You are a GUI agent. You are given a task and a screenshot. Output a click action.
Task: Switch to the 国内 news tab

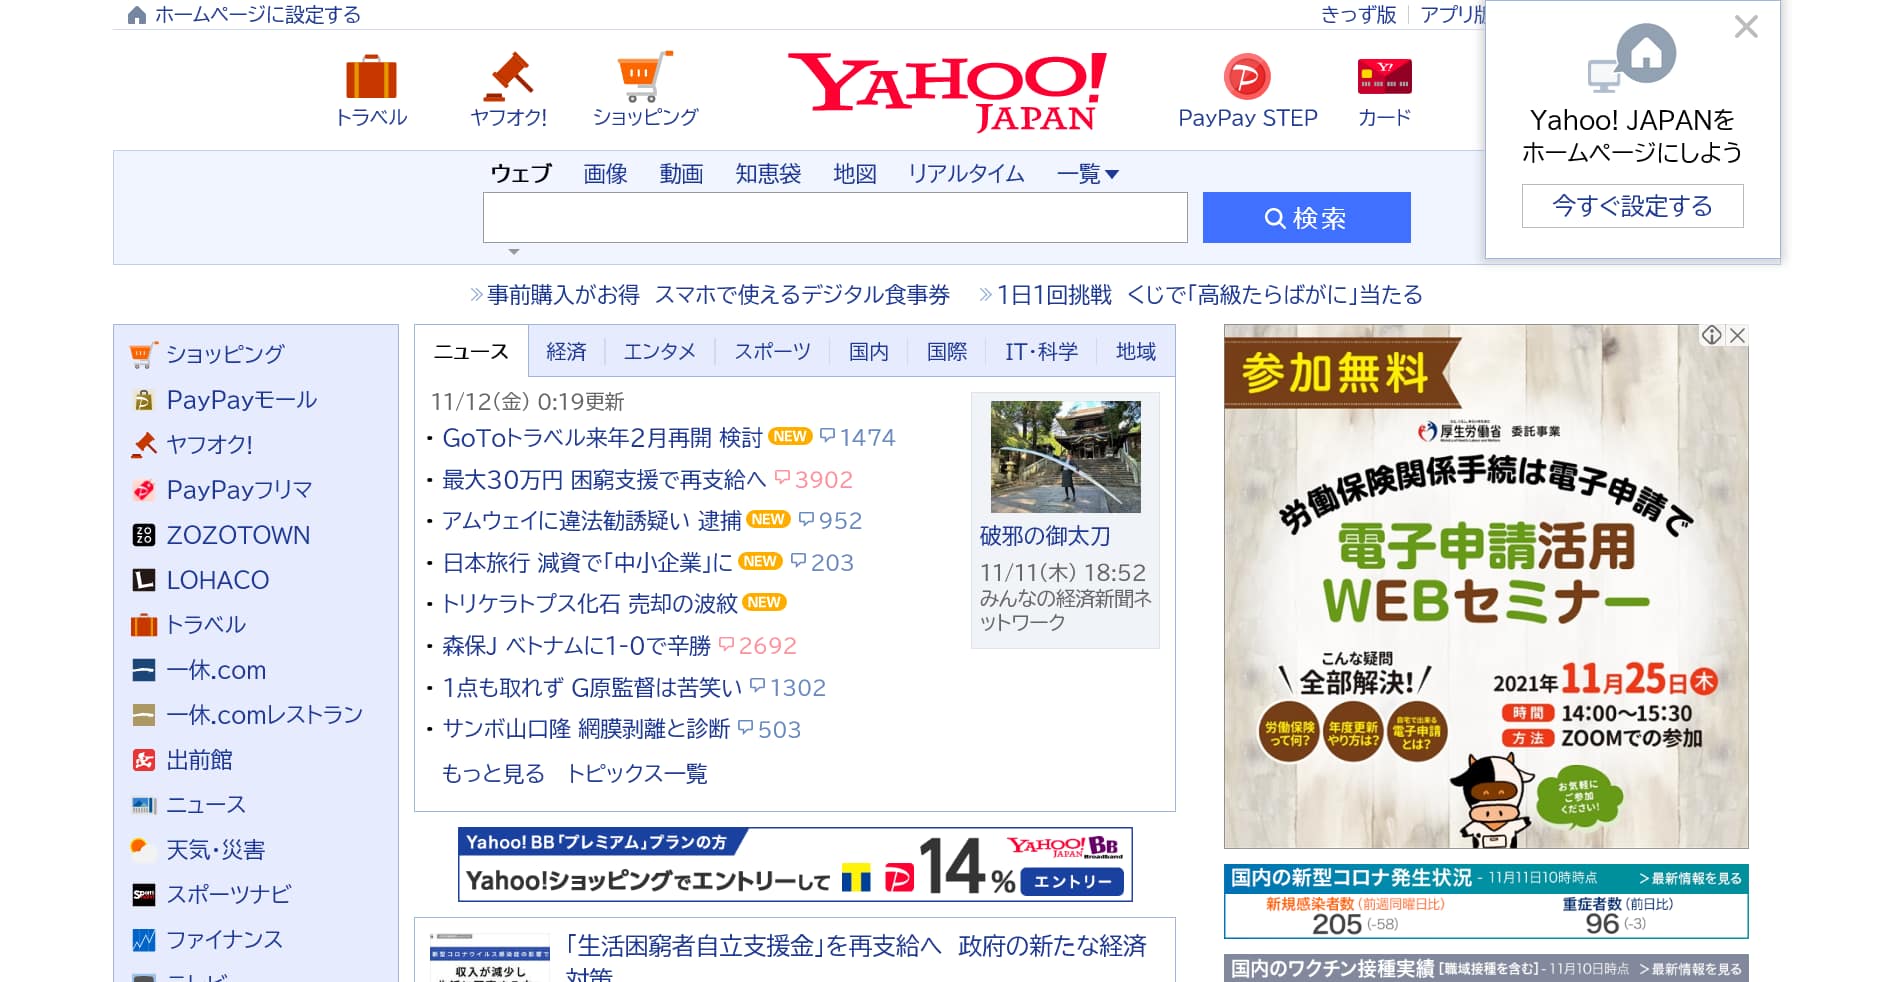pyautogui.click(x=868, y=352)
